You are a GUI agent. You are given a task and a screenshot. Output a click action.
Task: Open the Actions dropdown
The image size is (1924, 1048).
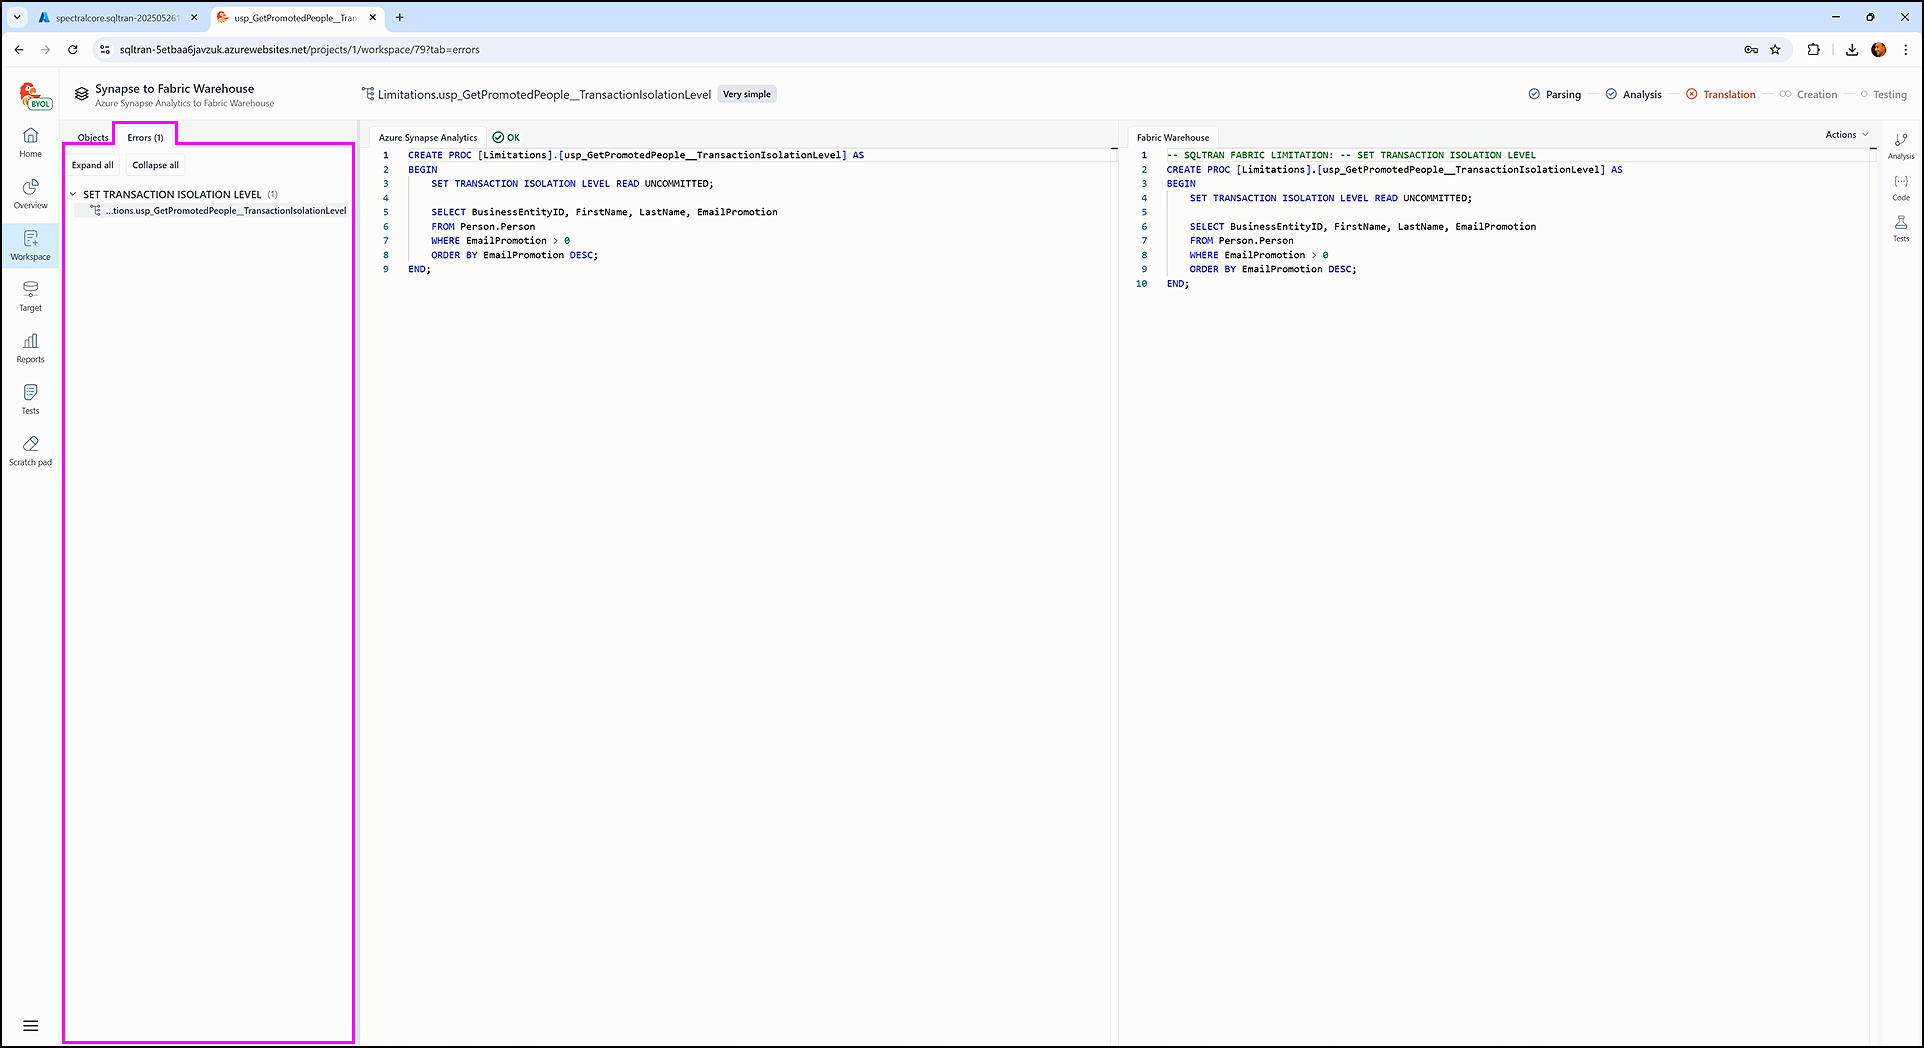click(1846, 135)
